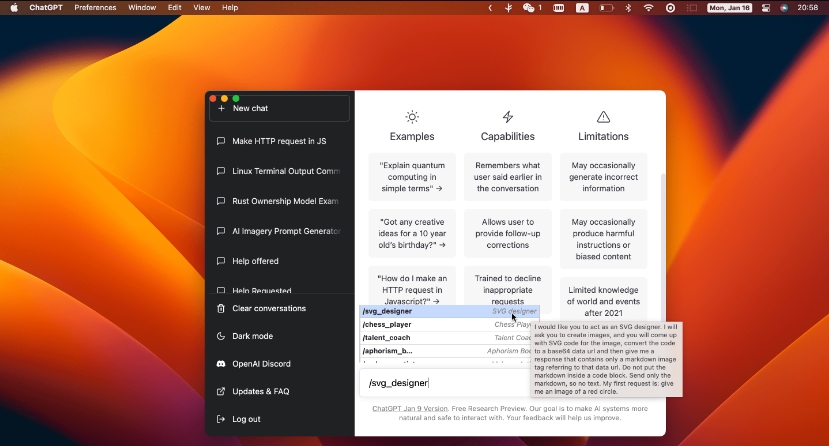Open the ChatGPT Jan 9 Version link
The width and height of the screenshot is (829, 446).
(410, 408)
